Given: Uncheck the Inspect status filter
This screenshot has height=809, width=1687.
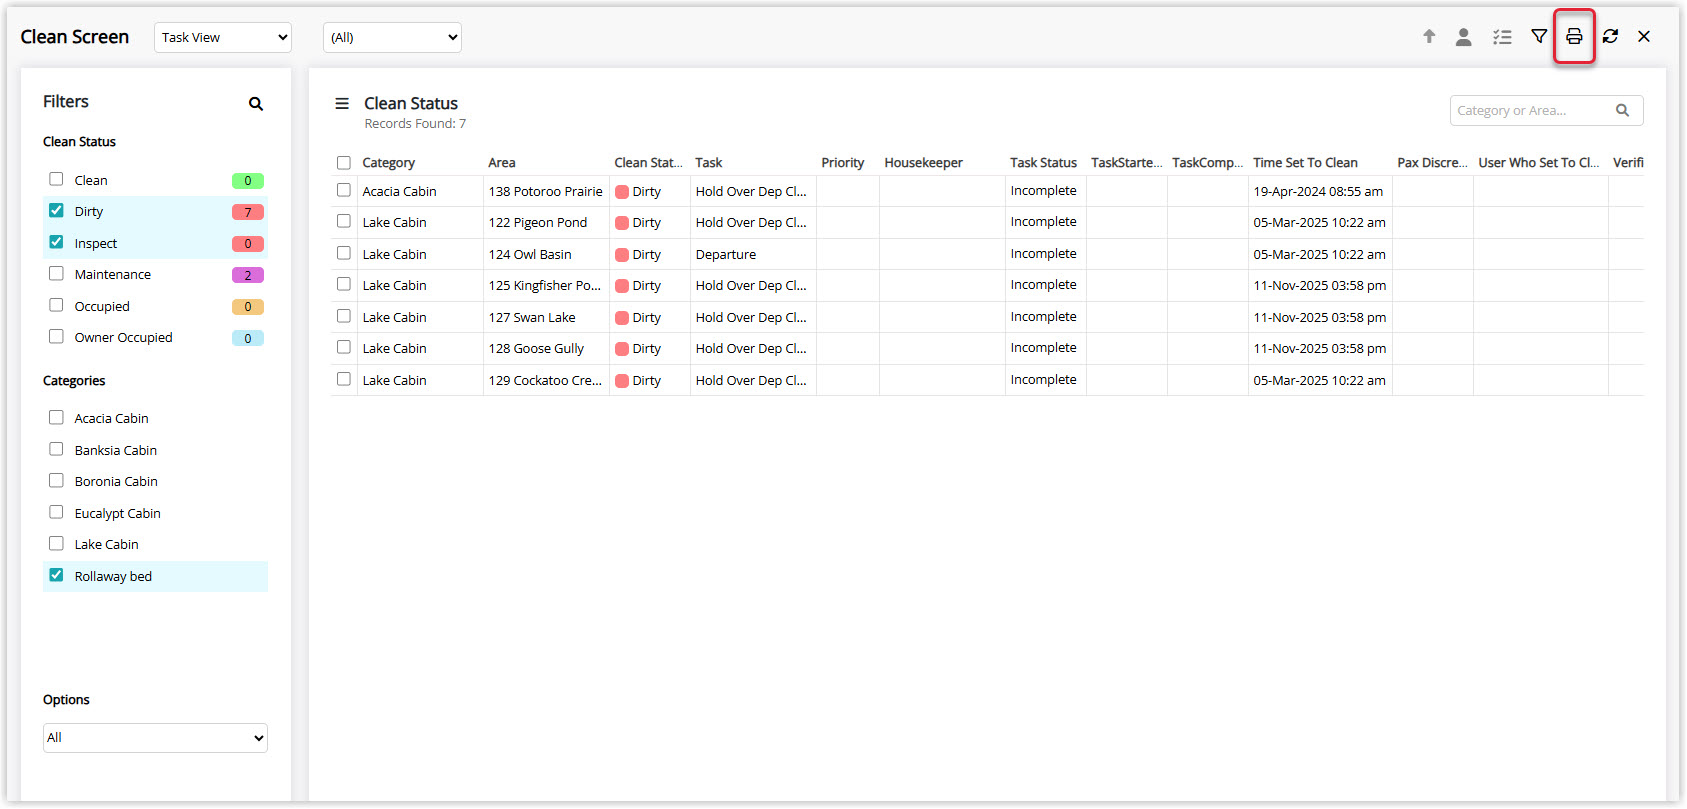Looking at the screenshot, I should [x=56, y=242].
